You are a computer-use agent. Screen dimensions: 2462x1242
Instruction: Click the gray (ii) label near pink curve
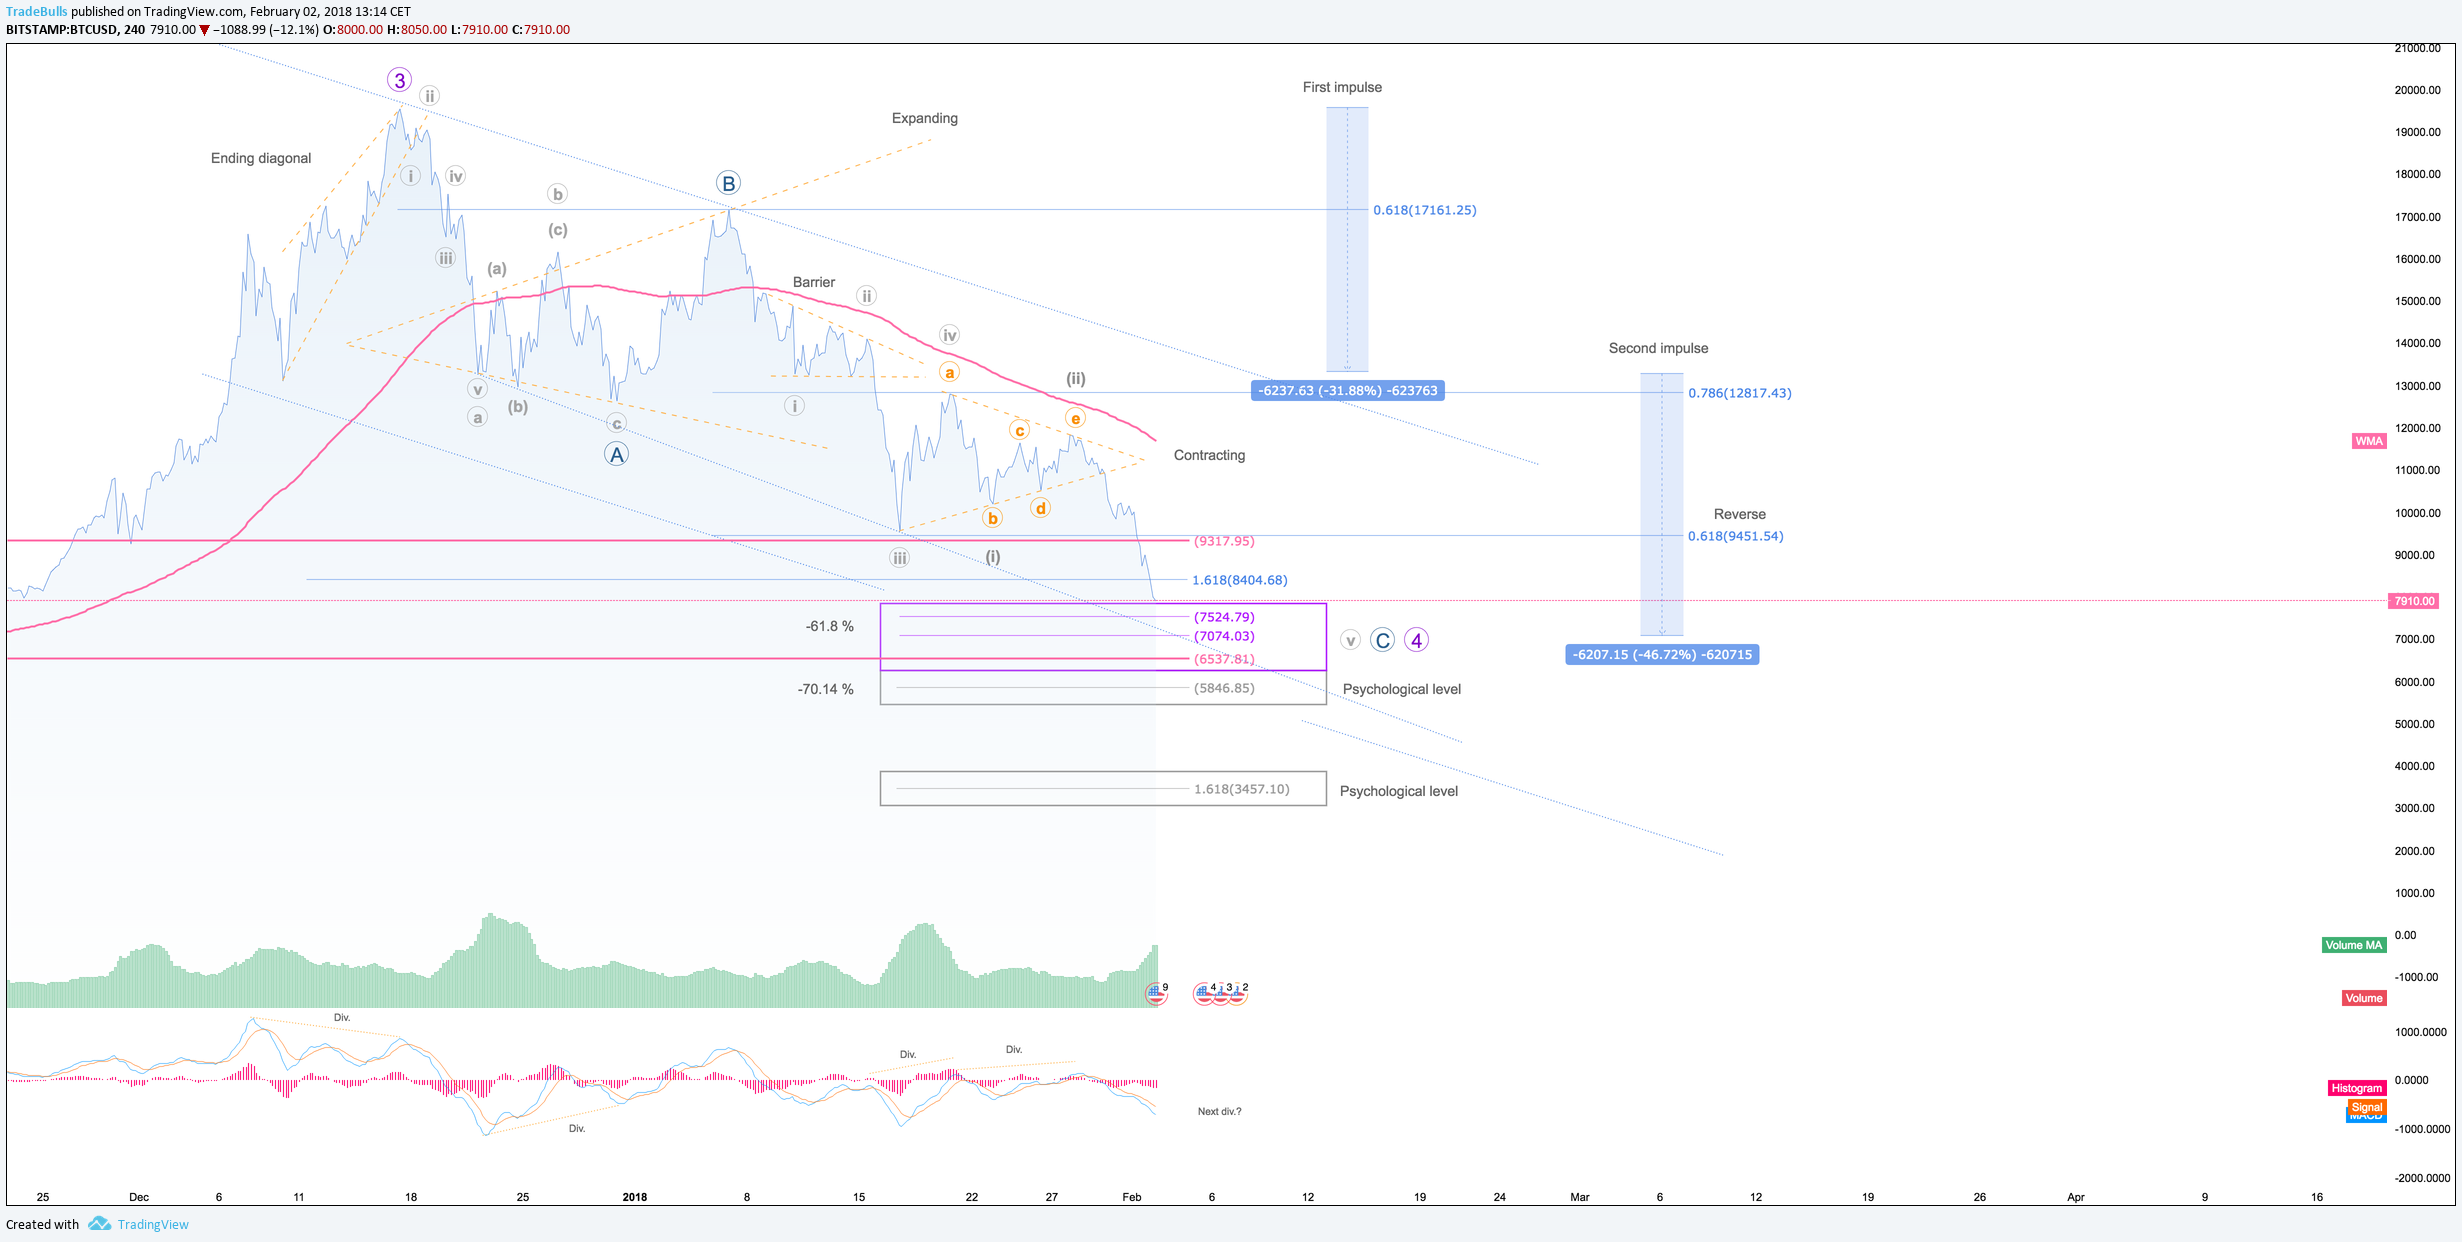[1075, 378]
